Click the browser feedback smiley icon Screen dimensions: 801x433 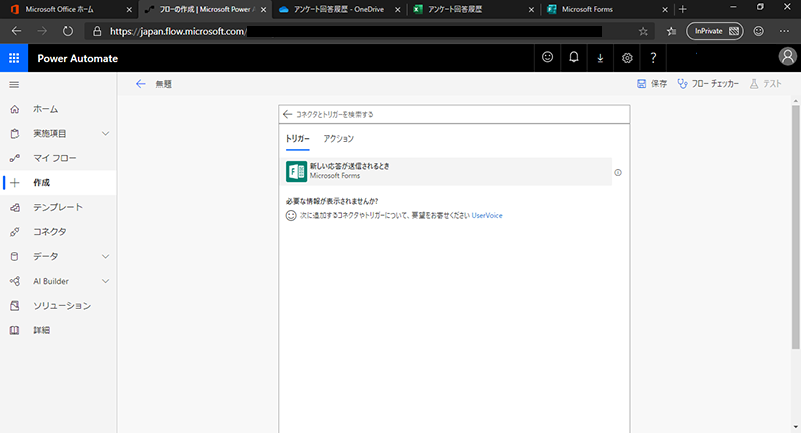[759, 31]
